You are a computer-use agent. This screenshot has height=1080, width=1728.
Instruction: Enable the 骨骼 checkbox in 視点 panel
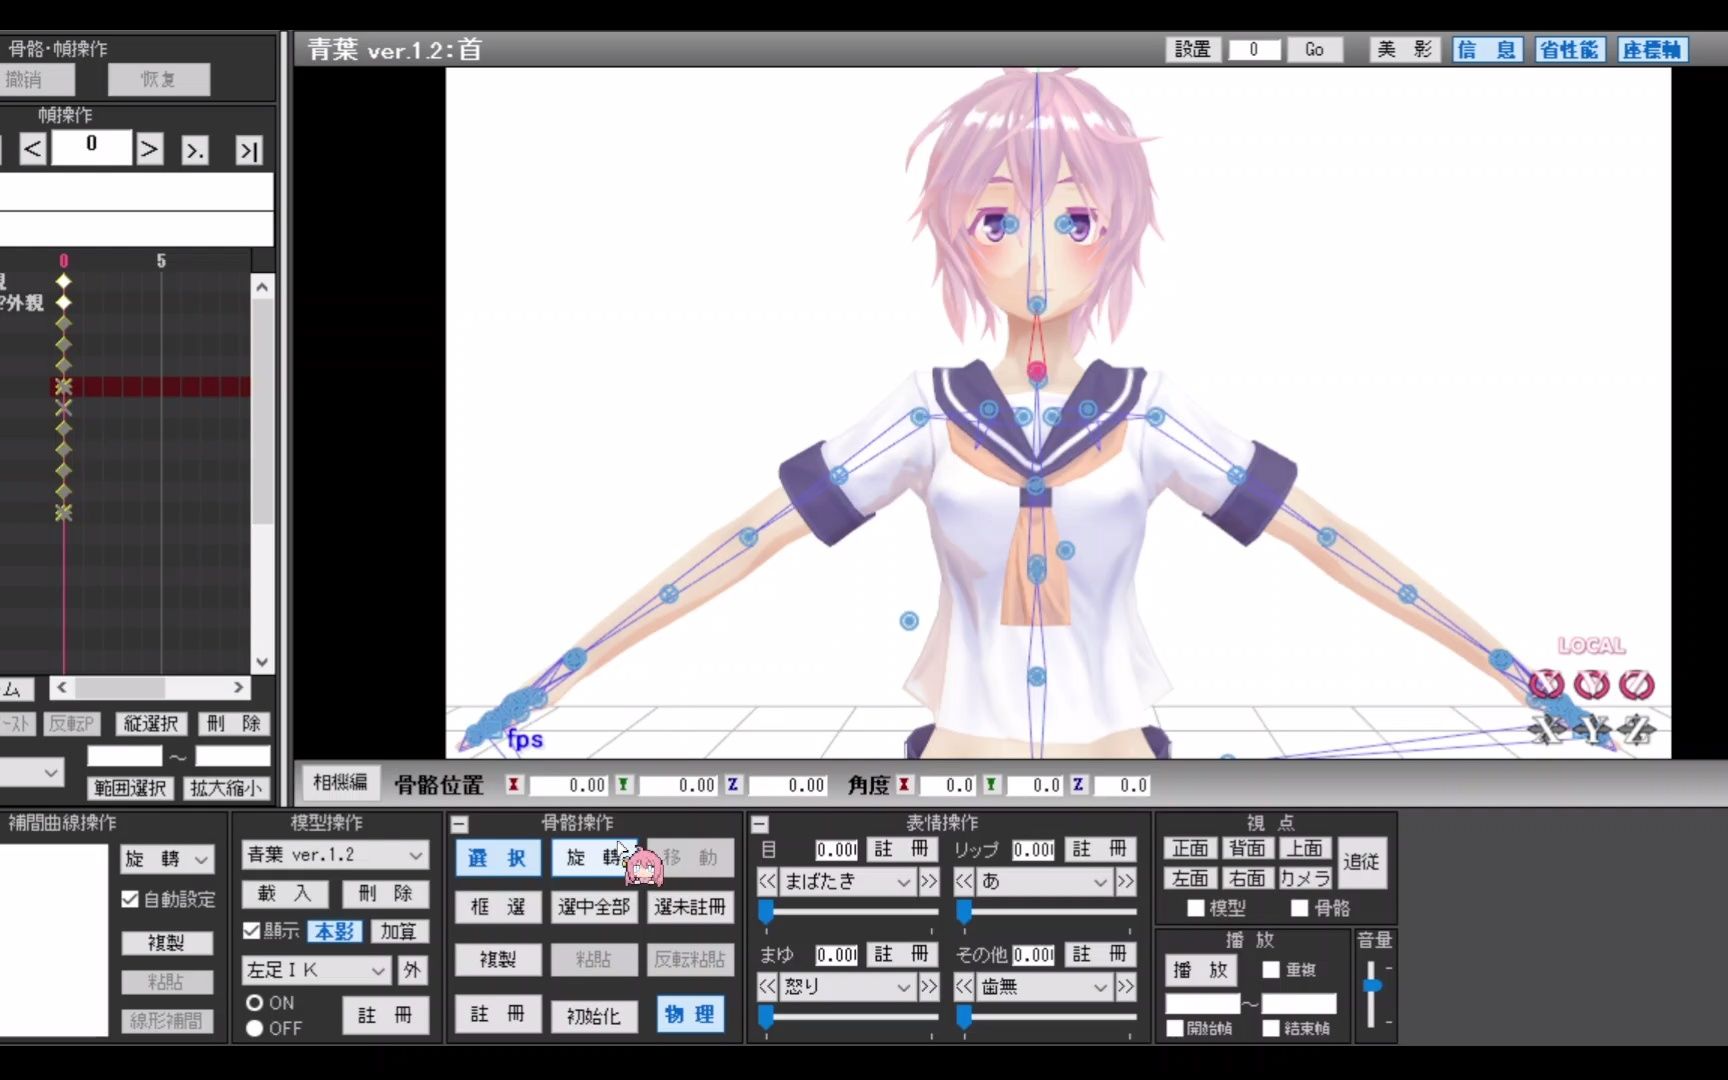pyautogui.click(x=1299, y=908)
